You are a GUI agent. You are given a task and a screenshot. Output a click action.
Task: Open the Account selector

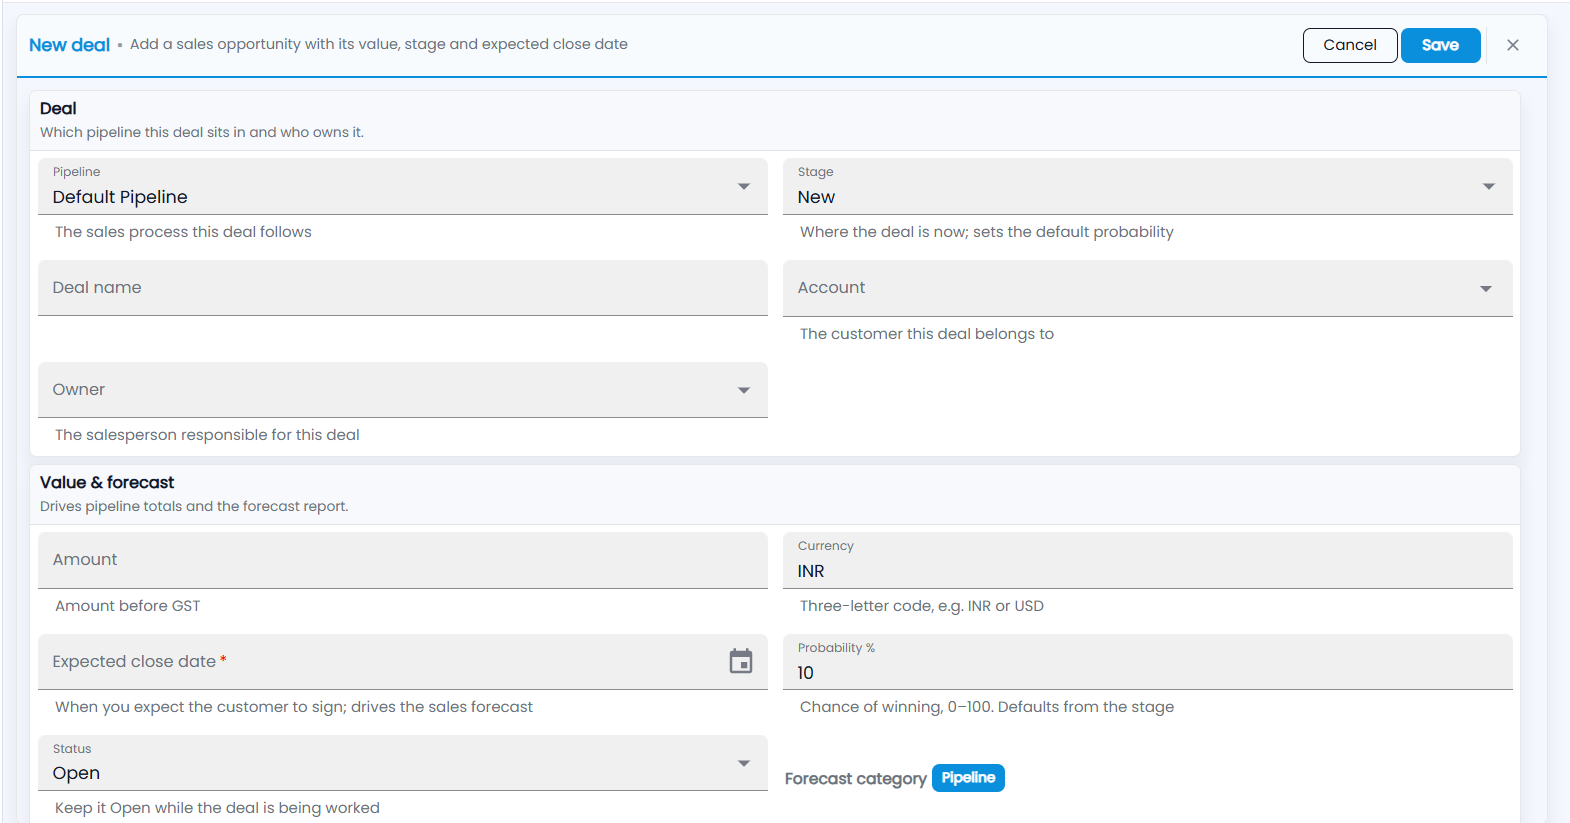pyautogui.click(x=1148, y=288)
